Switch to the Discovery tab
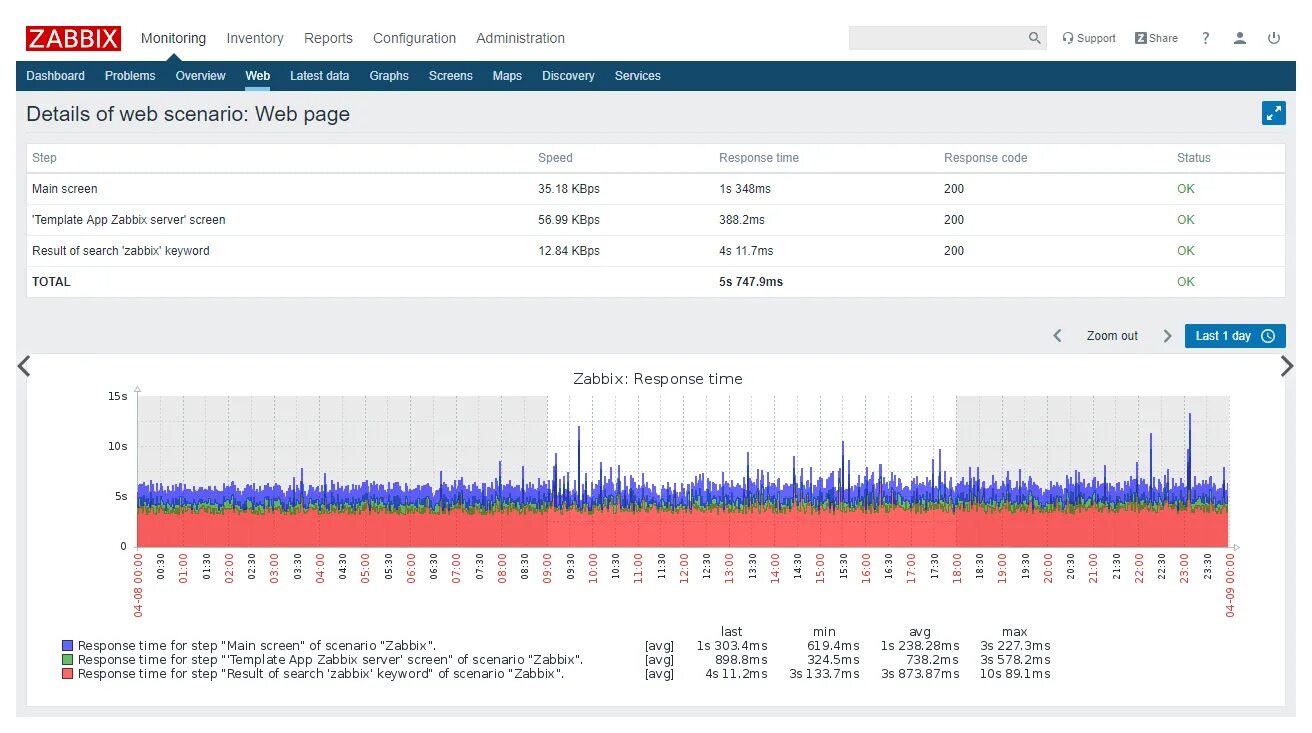Image resolution: width=1312 pixels, height=733 pixels. point(568,76)
